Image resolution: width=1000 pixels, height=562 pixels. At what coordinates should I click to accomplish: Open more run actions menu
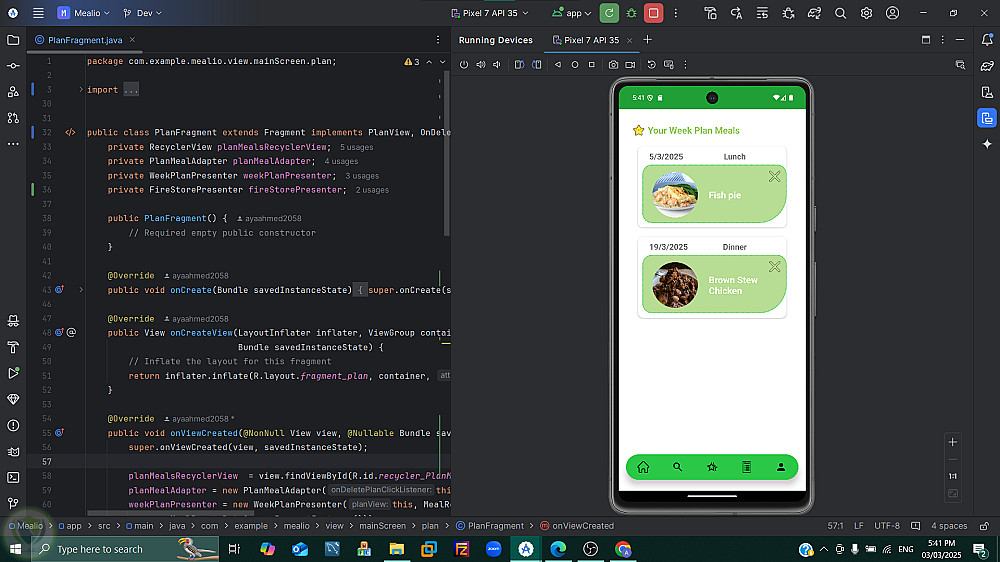[676, 13]
